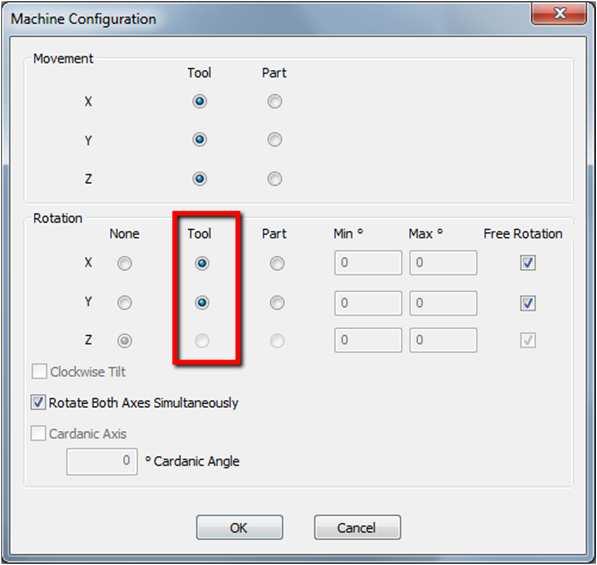Image resolution: width=597 pixels, height=565 pixels.
Task: Click the Z rotation Min field
Action: (368, 340)
